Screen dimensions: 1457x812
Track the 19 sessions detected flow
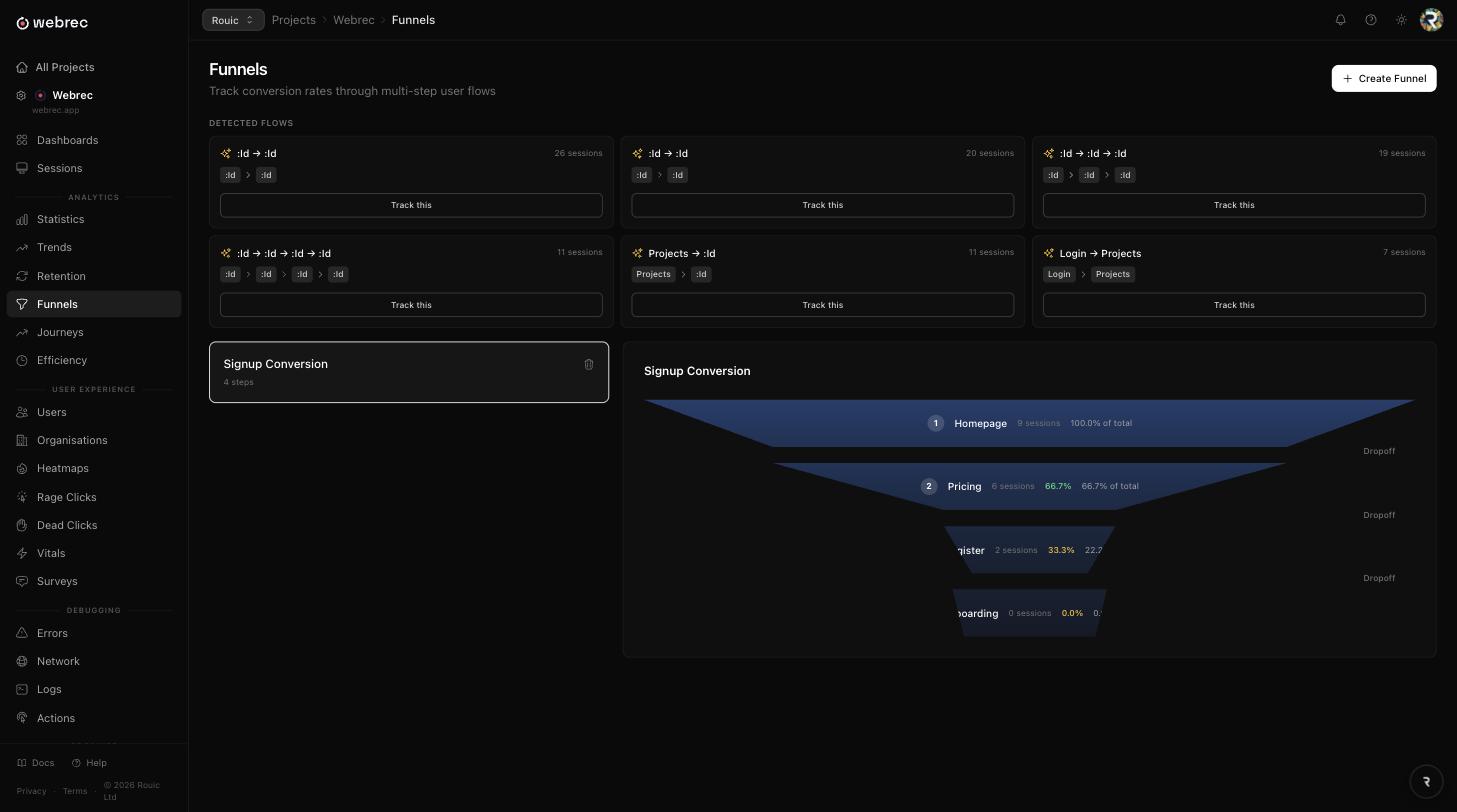tap(1234, 205)
